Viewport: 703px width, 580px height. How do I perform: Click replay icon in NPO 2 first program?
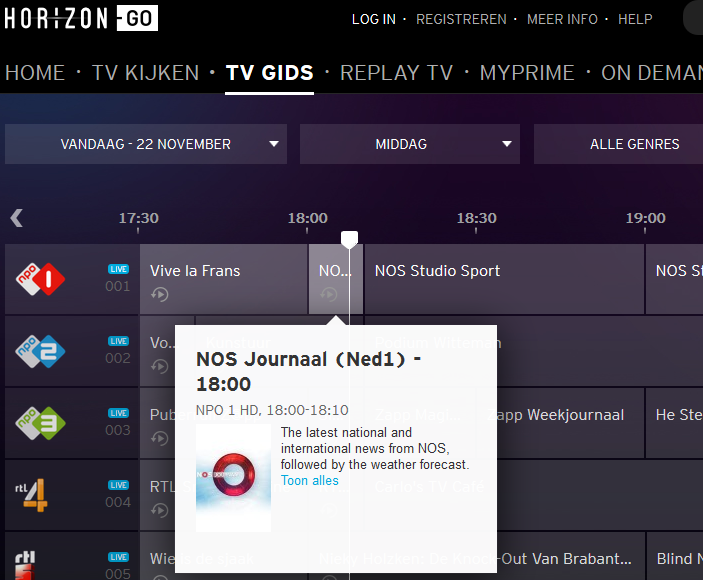[160, 367]
